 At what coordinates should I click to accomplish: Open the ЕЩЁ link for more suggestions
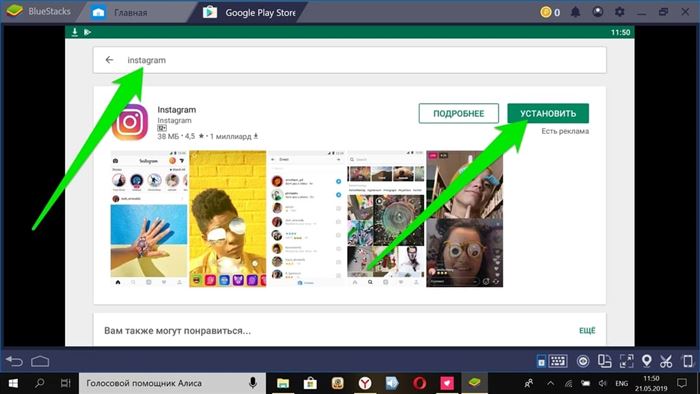pyautogui.click(x=587, y=331)
